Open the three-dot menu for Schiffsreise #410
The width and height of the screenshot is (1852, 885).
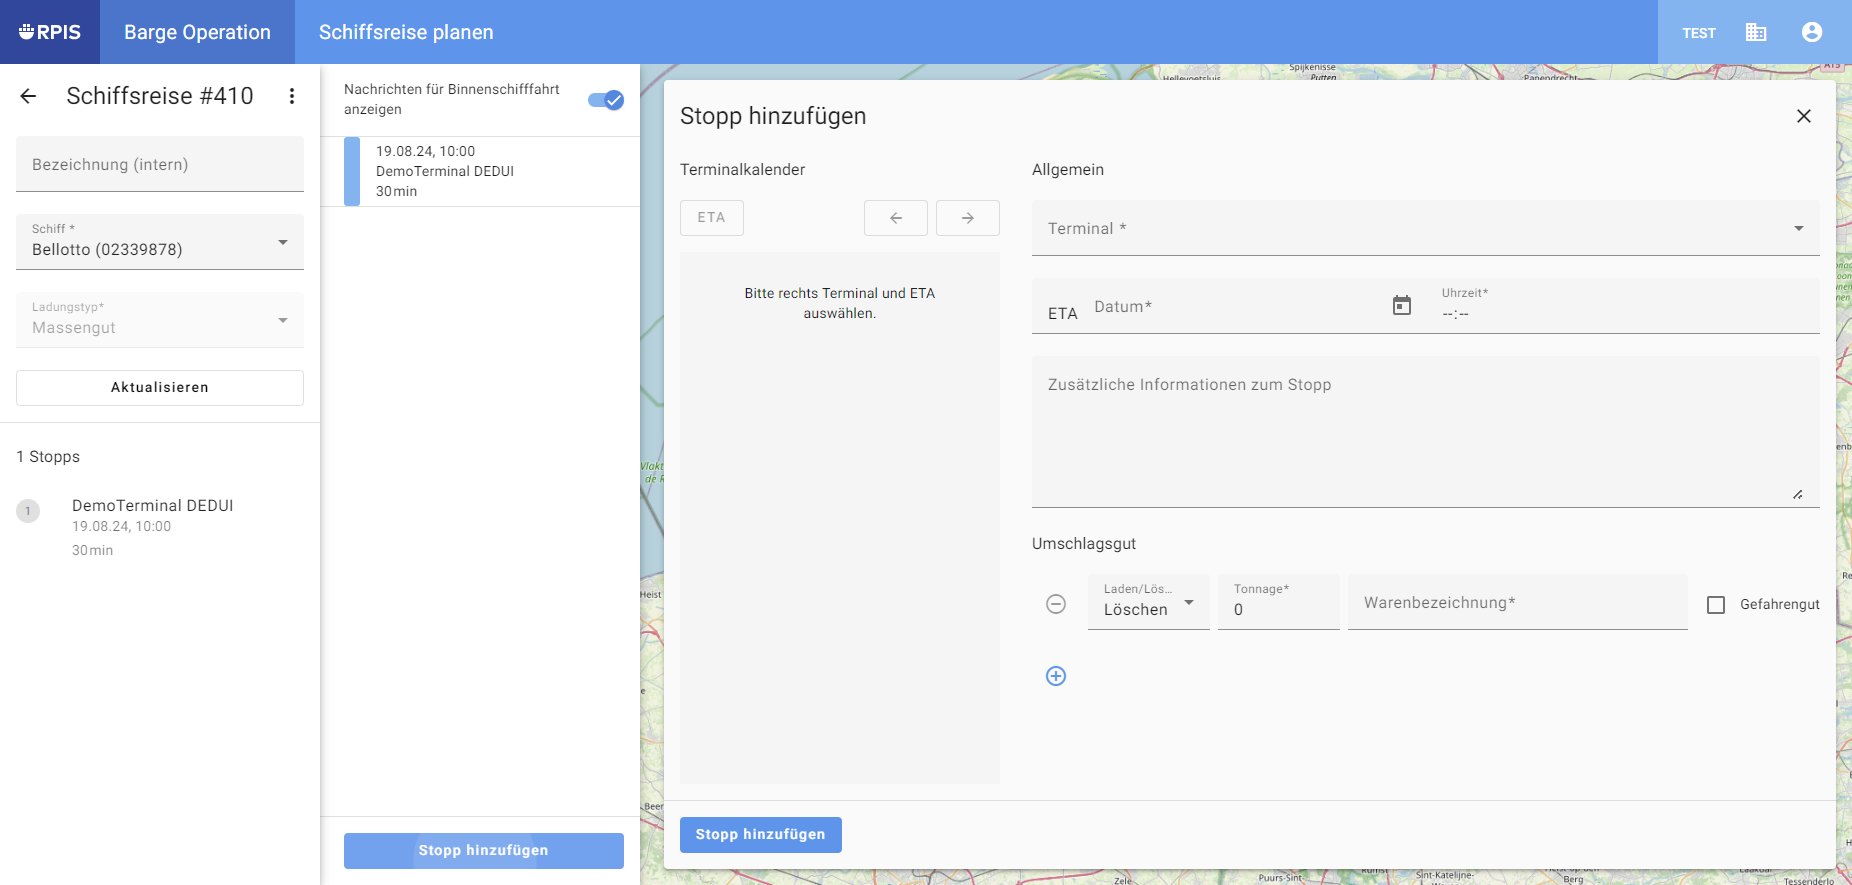(292, 96)
